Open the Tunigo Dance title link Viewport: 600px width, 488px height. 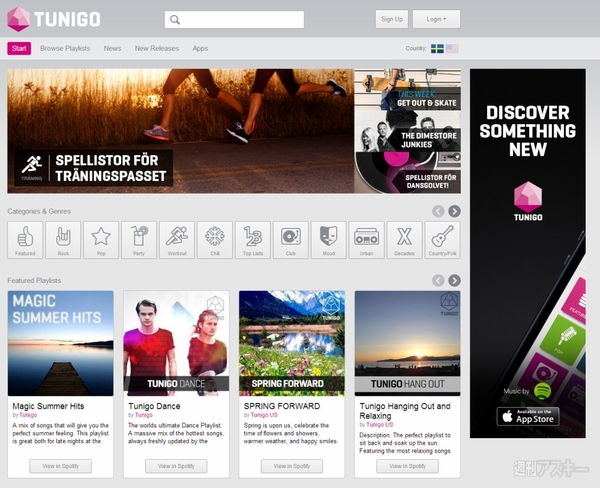(x=154, y=406)
